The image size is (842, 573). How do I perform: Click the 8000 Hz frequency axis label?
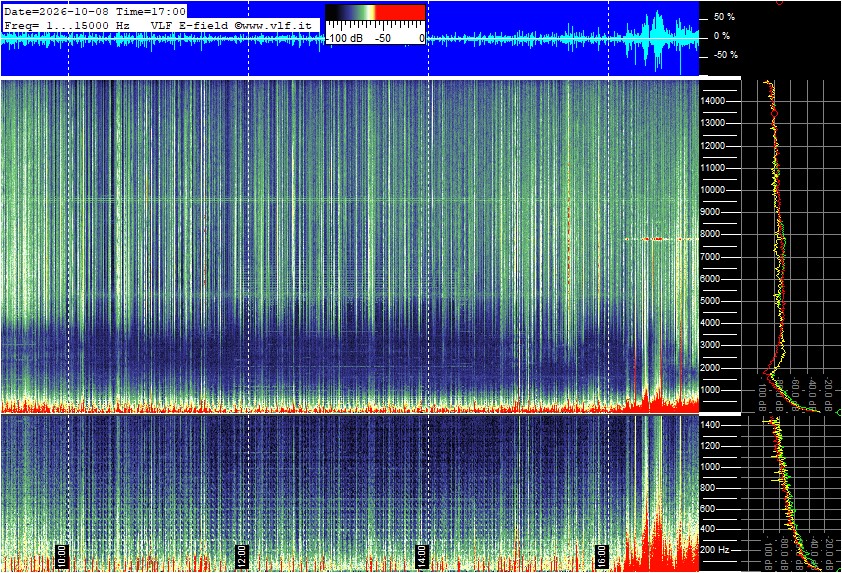712,234
